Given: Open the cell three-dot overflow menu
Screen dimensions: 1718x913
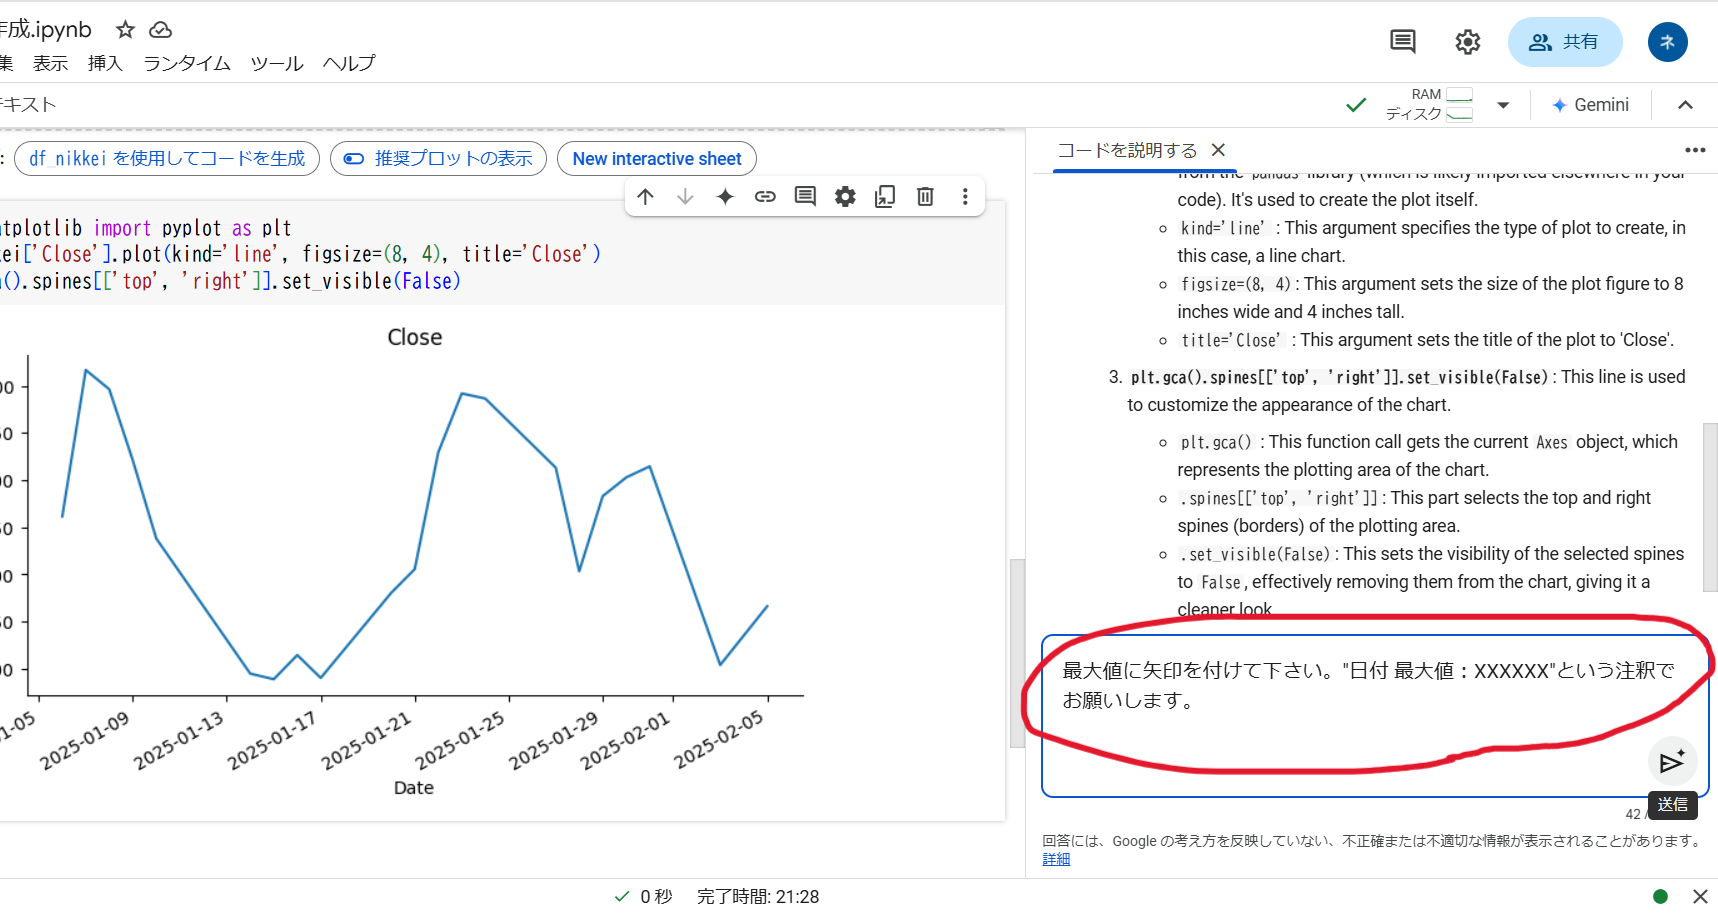Looking at the screenshot, I should (x=965, y=196).
